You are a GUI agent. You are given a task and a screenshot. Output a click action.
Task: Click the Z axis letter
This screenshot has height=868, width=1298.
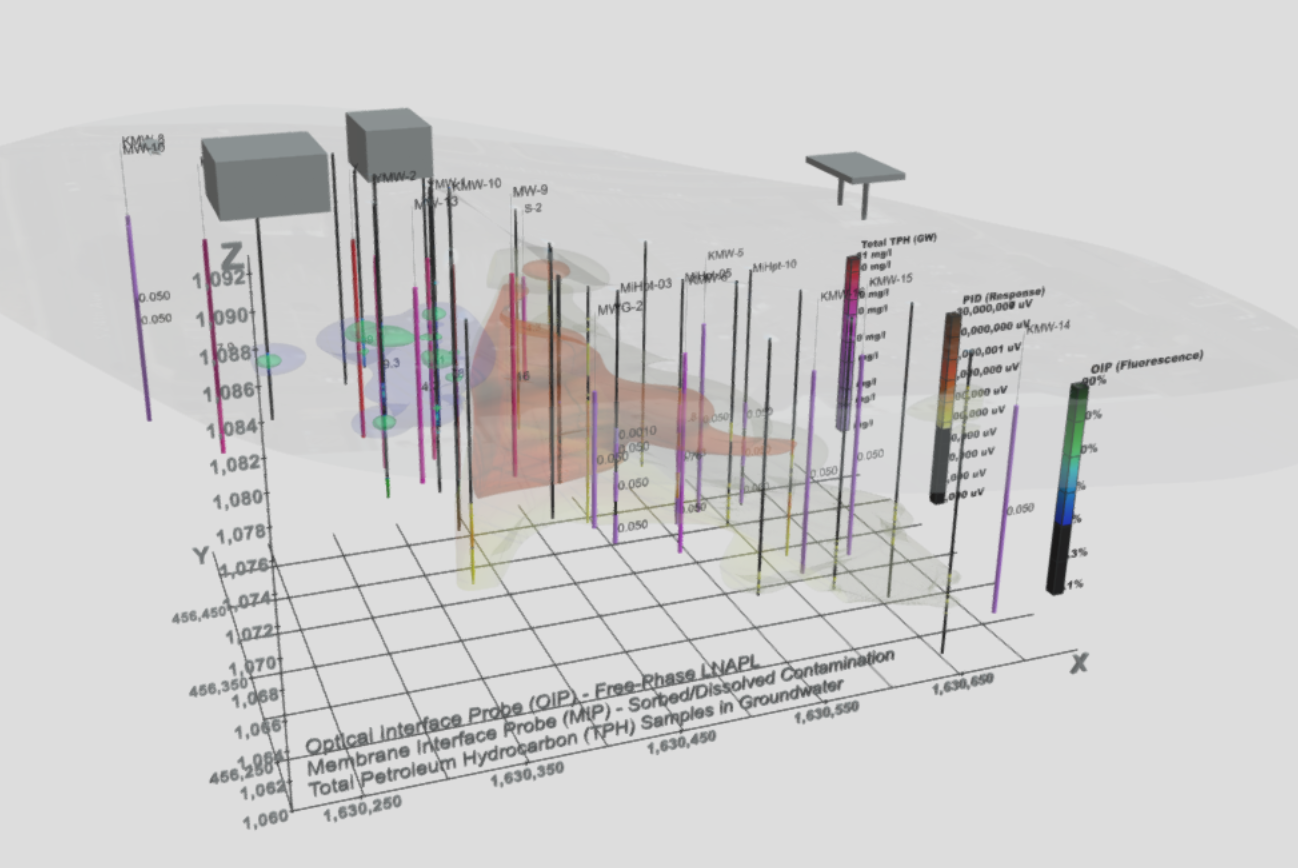click(x=231, y=256)
